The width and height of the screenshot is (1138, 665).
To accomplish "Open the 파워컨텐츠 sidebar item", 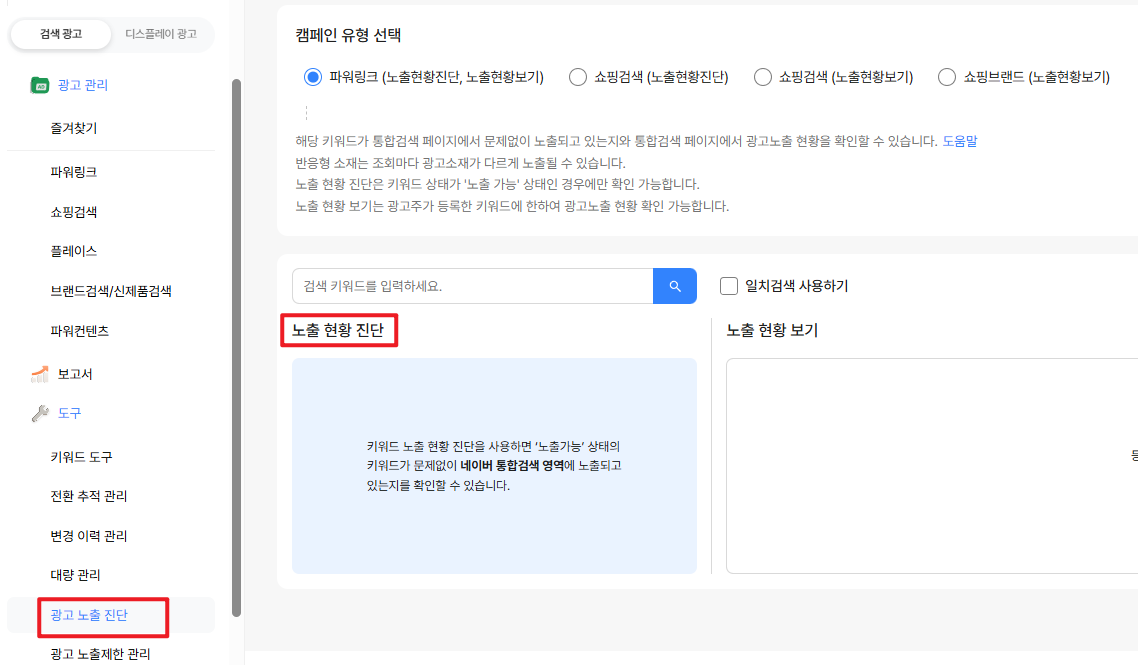I will pos(80,330).
